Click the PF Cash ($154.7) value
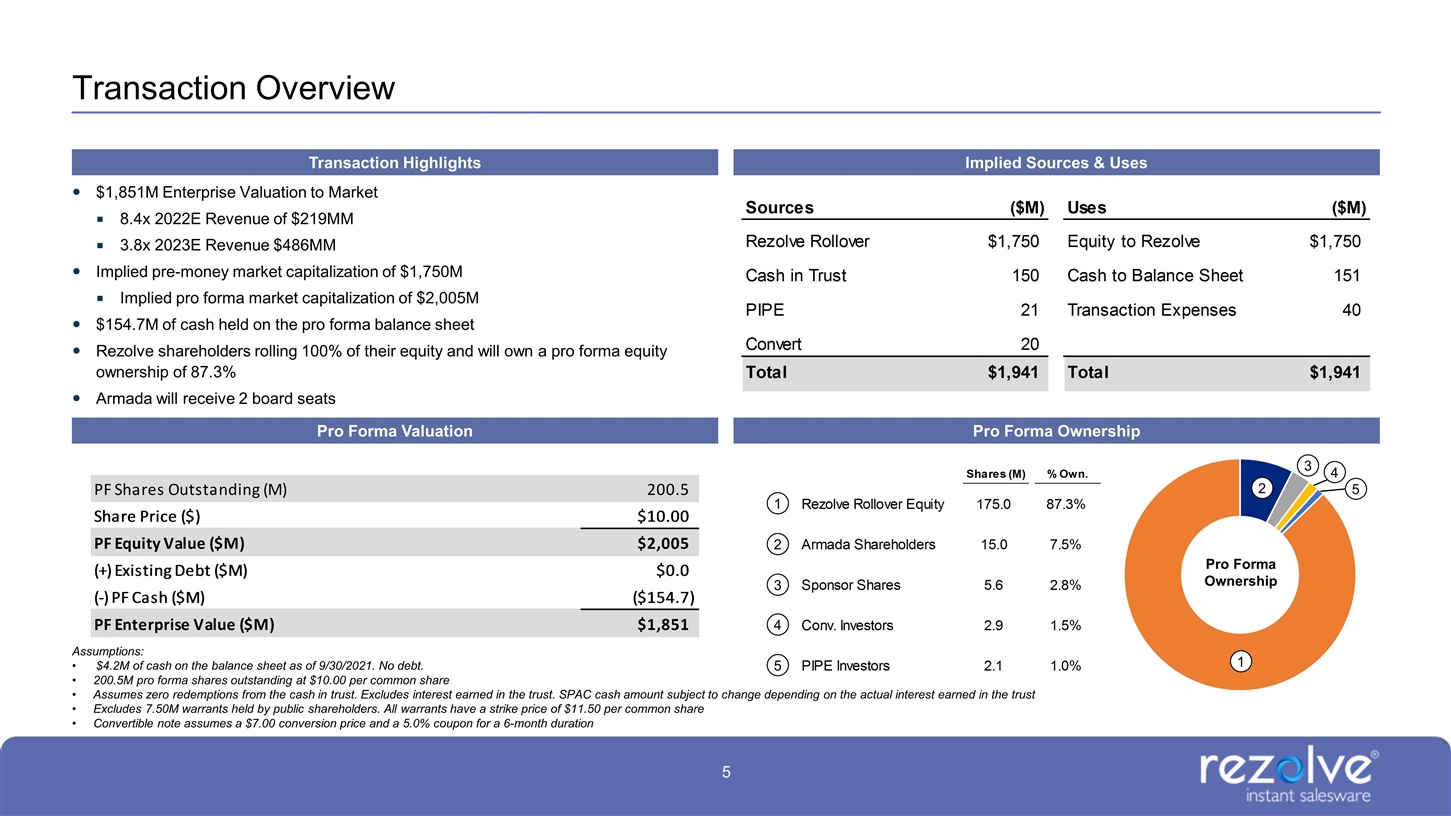 tap(663, 597)
